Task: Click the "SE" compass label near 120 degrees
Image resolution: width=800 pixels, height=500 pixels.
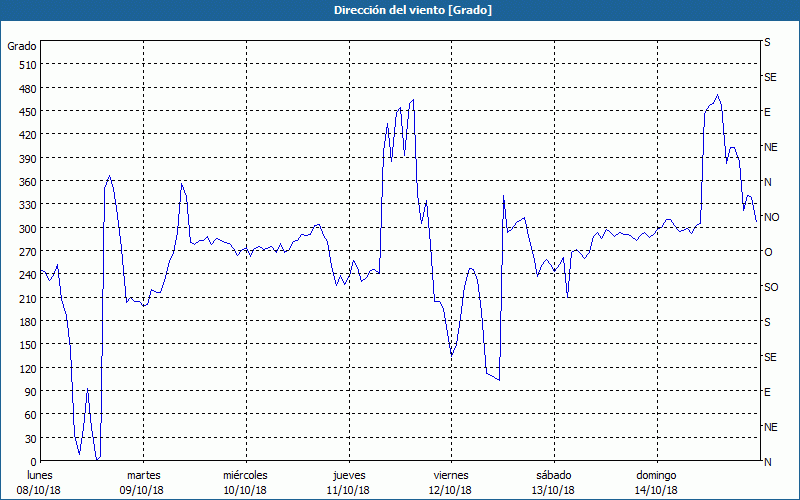Action: click(770, 357)
